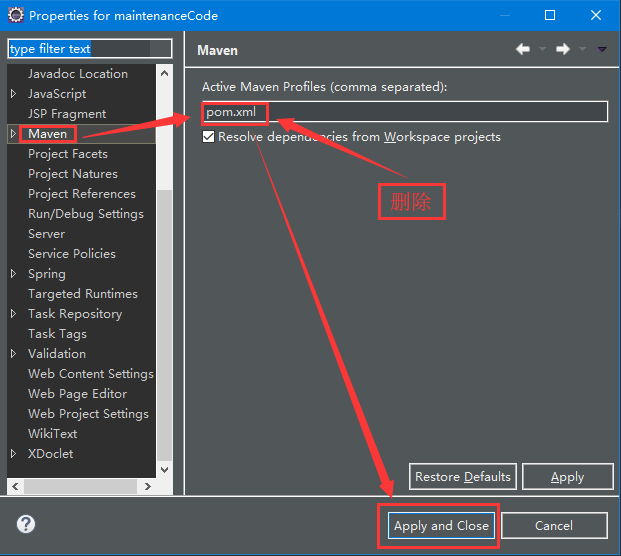
Task: Expand the JavaScript tree node
Action: tap(13, 93)
